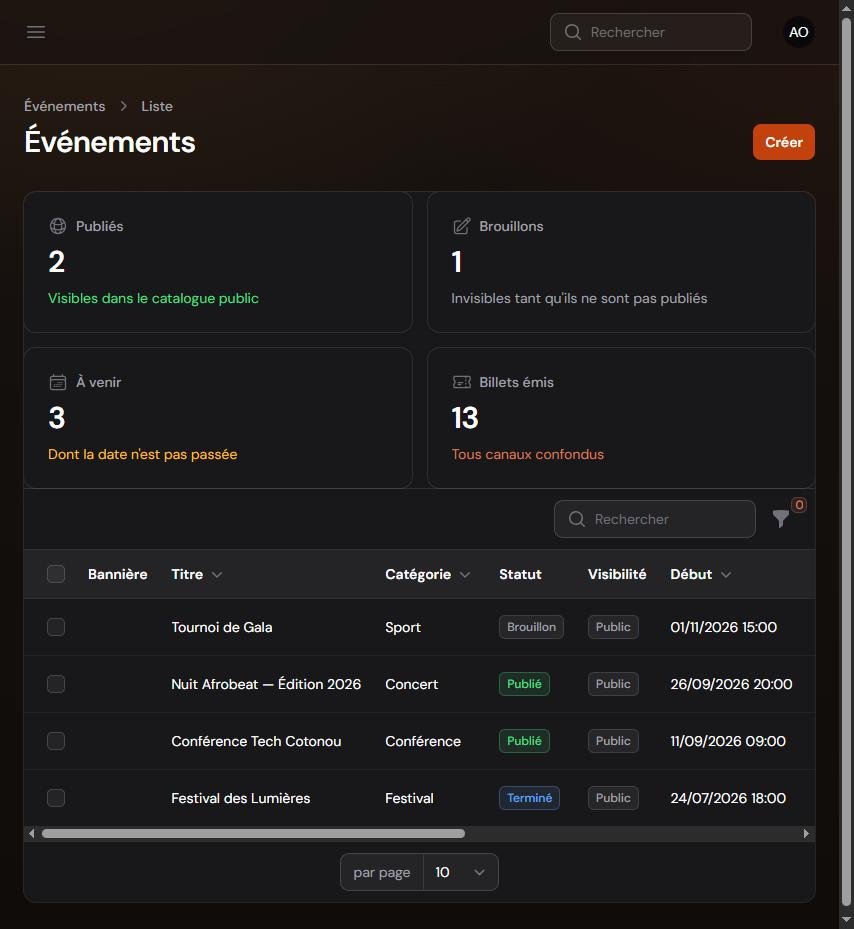Click the table scrollbar right arrow

click(x=806, y=834)
